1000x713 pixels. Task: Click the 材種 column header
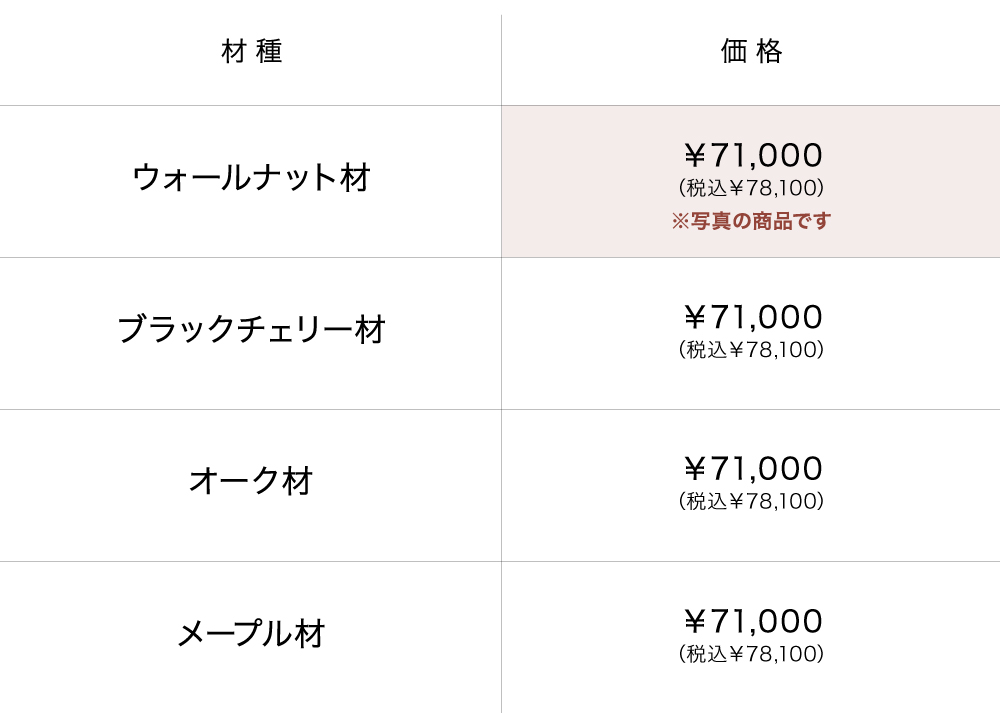tap(251, 52)
